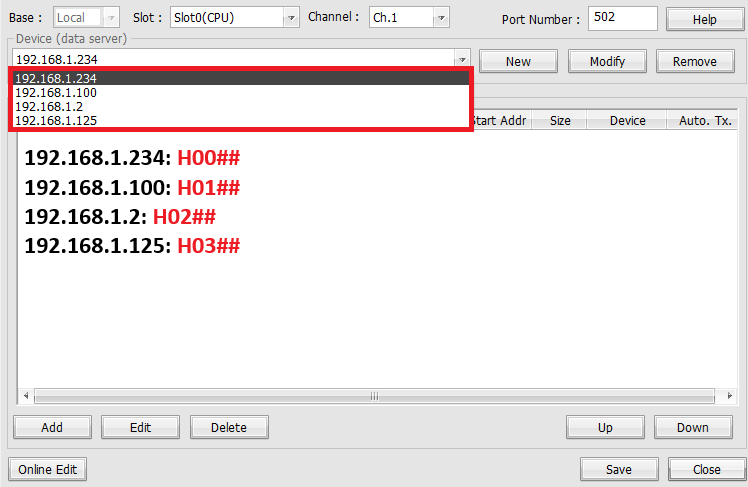Viewport: 748px width, 487px height.
Task: Click into the Port Number field
Action: click(x=621, y=18)
